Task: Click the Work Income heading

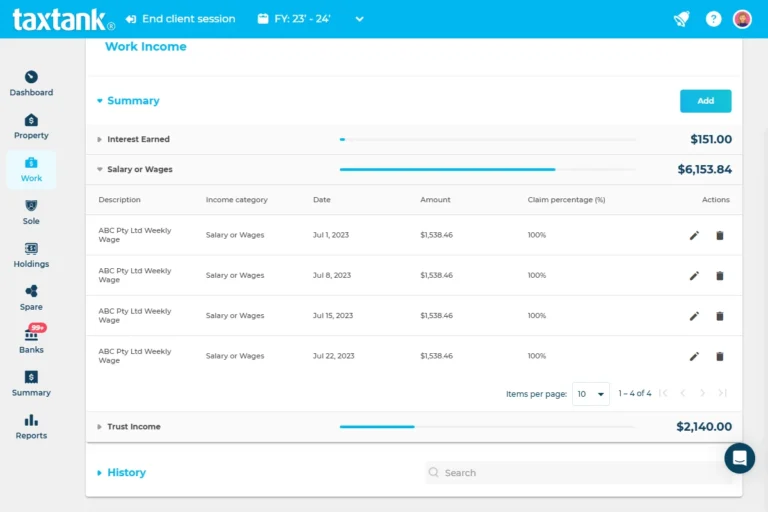Action: [145, 47]
